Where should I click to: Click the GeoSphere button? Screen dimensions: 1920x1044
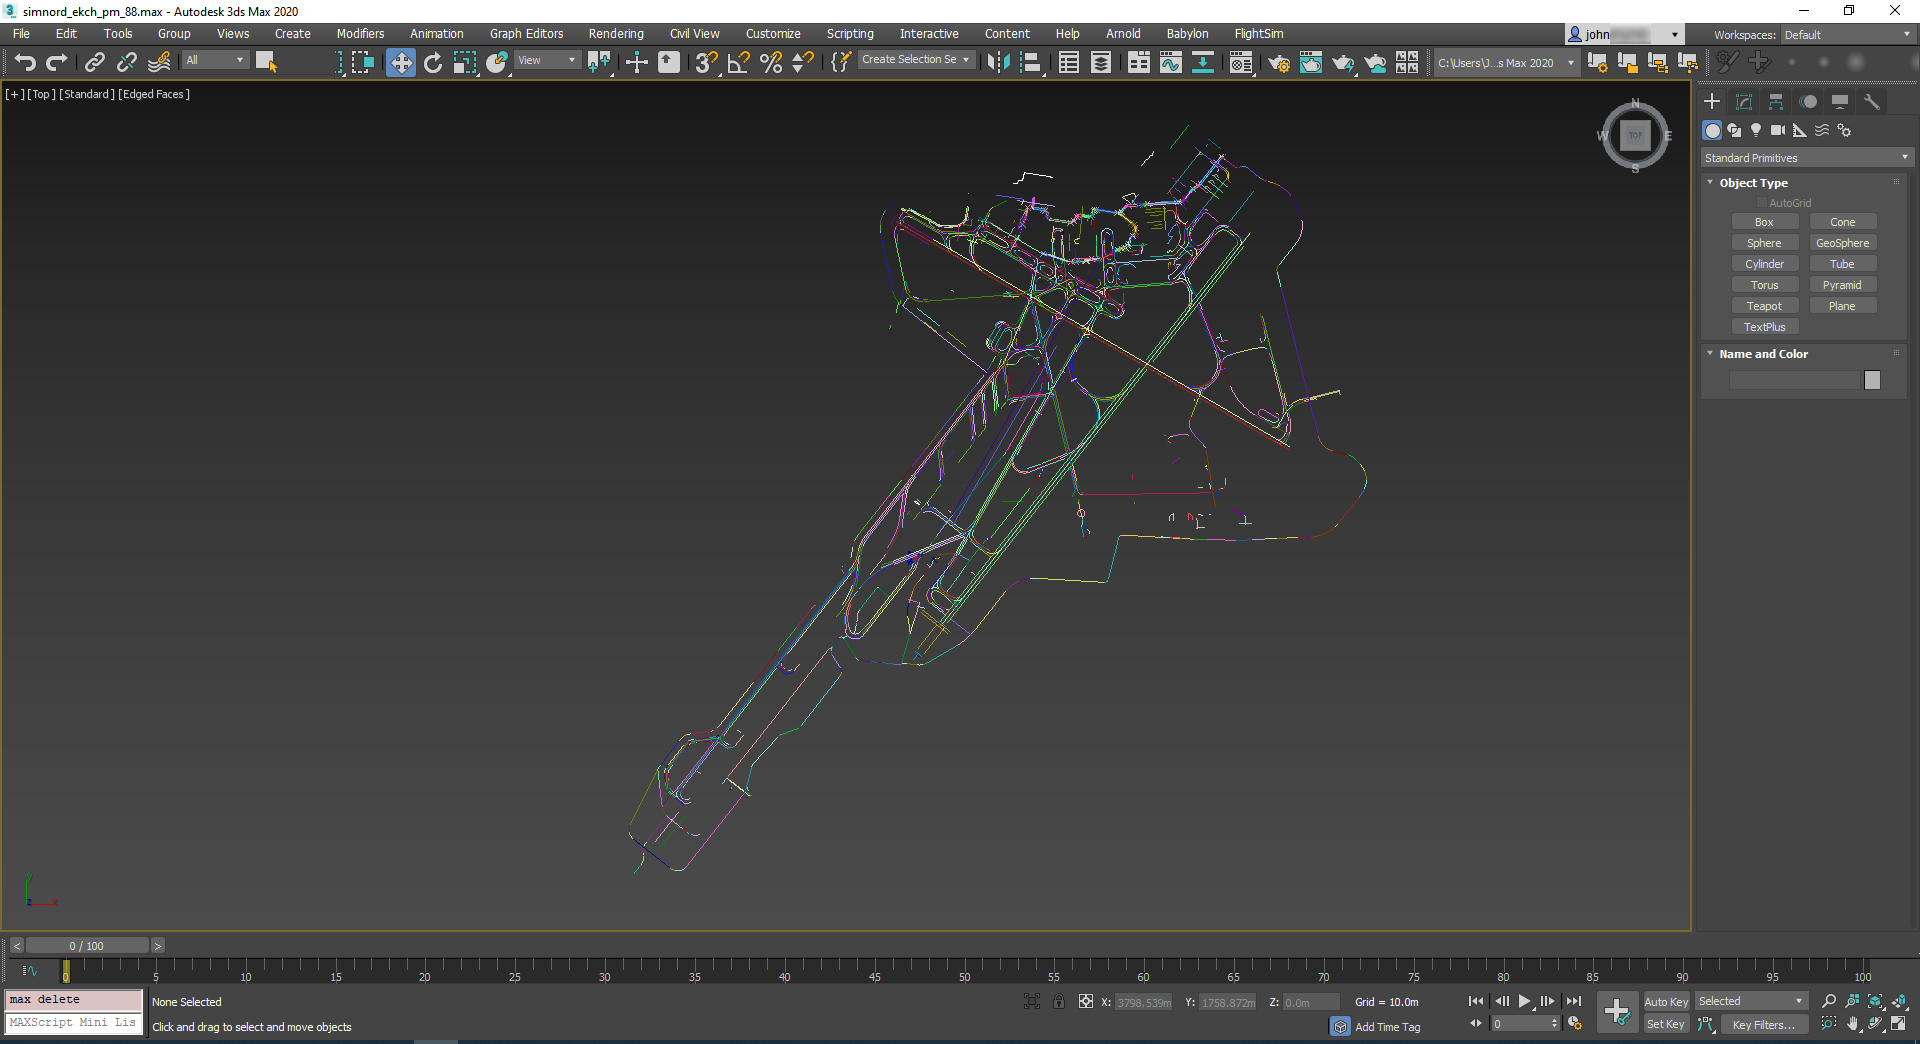click(1842, 243)
